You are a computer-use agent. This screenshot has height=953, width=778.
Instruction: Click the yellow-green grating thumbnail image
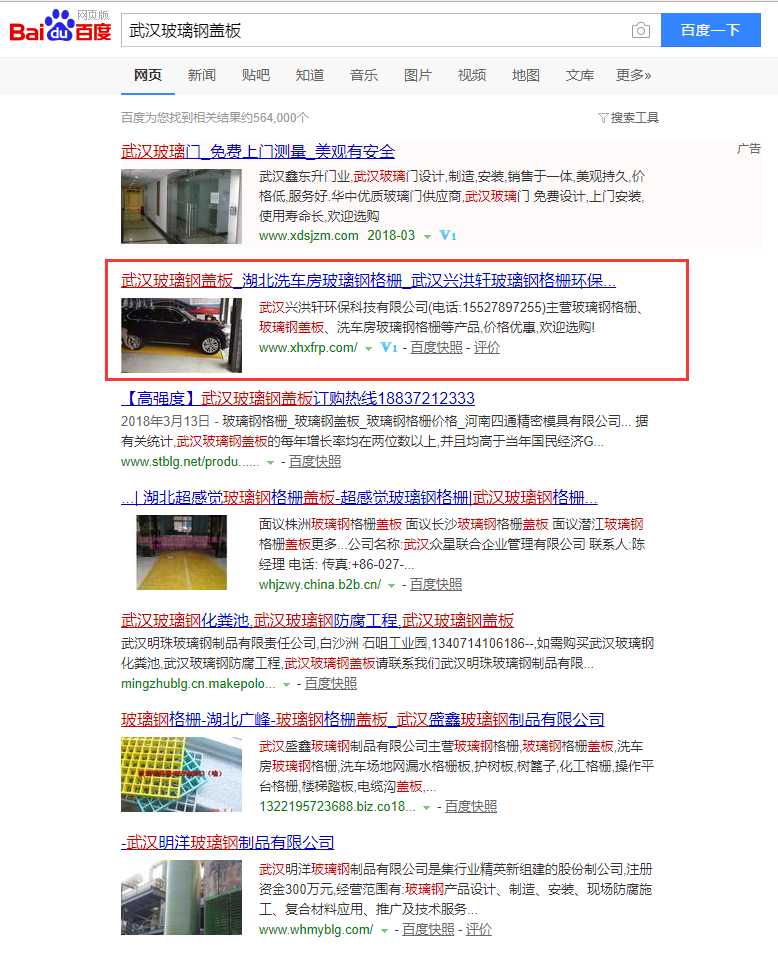(x=181, y=774)
